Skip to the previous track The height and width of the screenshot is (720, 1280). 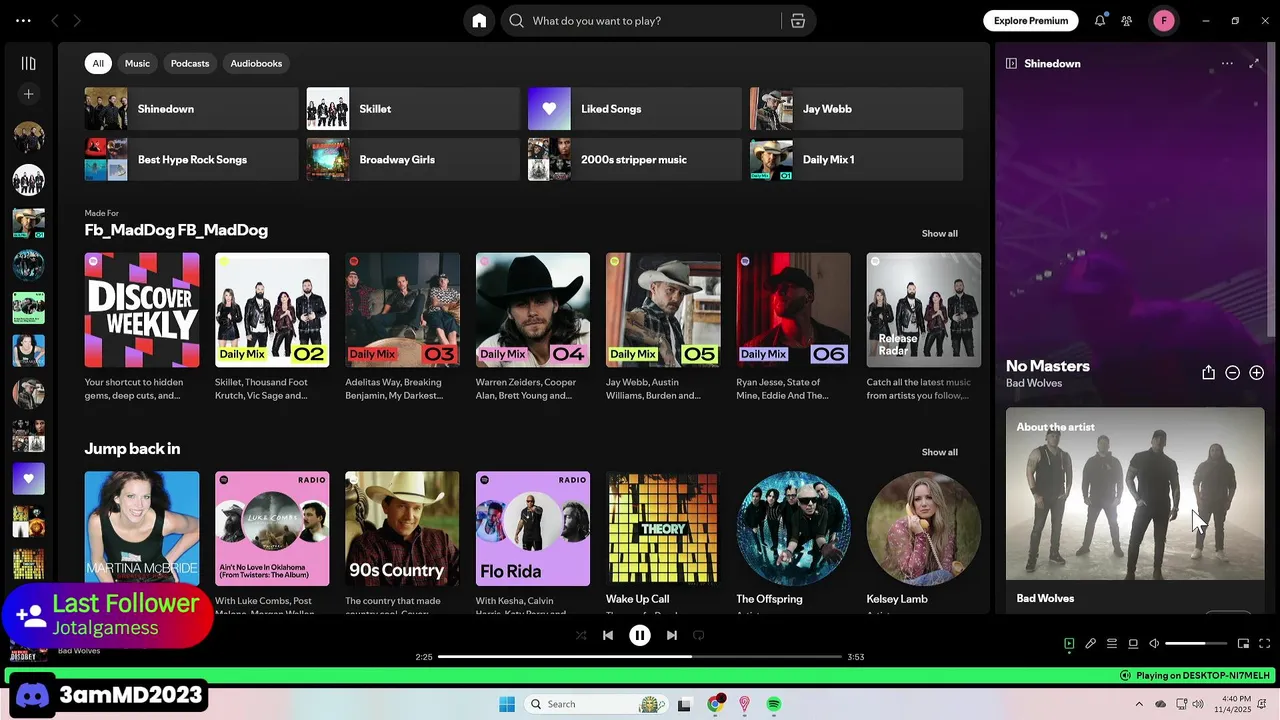pos(608,635)
